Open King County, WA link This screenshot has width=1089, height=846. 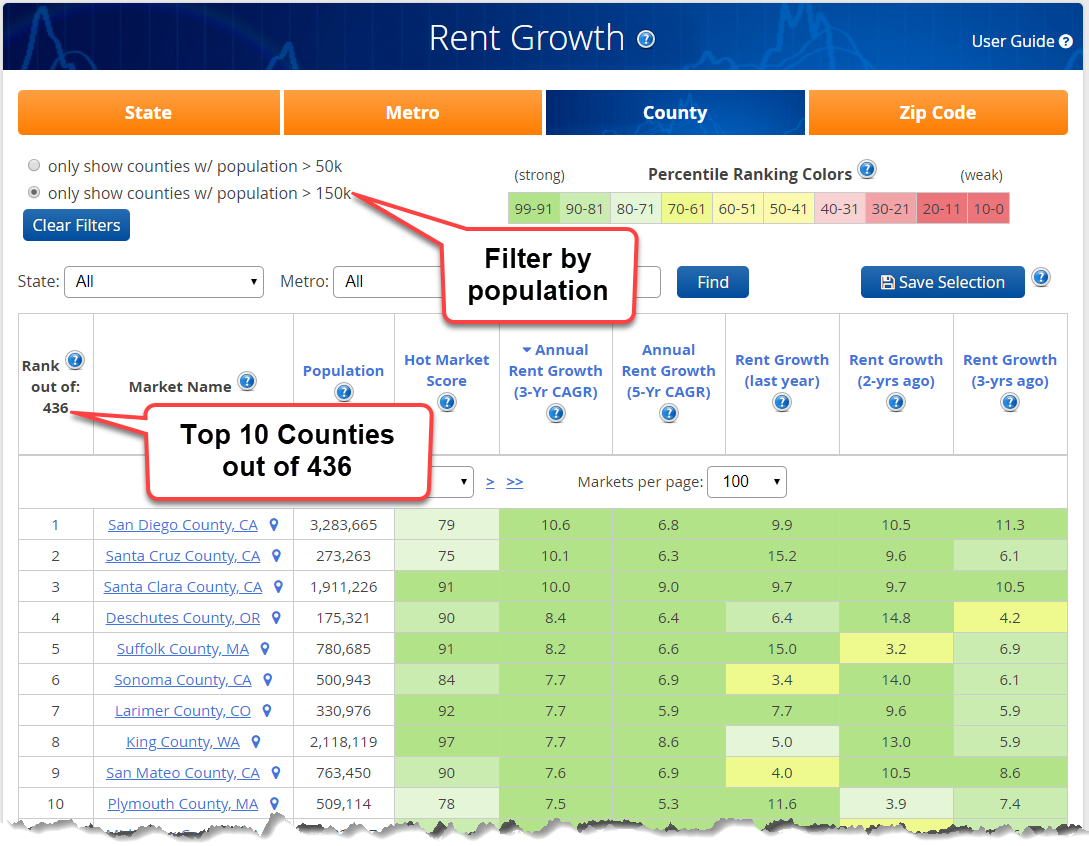[183, 742]
